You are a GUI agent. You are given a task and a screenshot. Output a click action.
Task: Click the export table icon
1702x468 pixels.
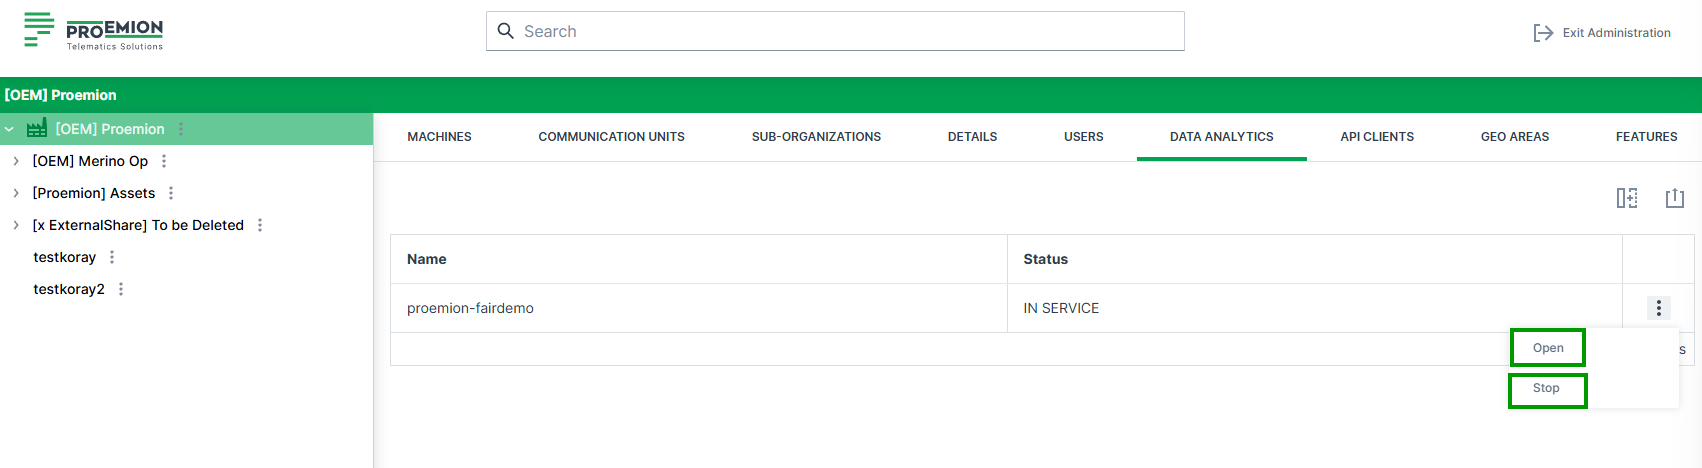[x=1675, y=198]
